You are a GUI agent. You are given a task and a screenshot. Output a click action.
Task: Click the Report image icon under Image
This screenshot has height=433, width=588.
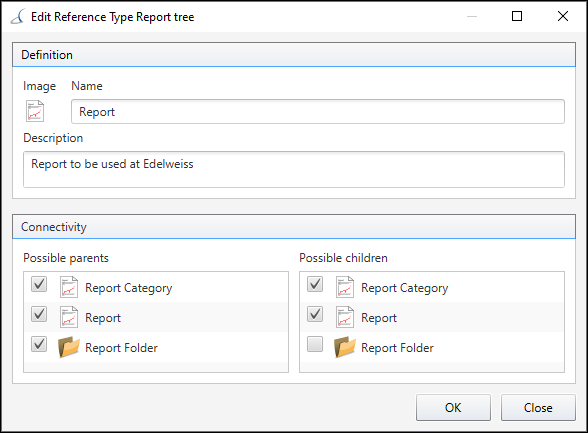[x=35, y=111]
